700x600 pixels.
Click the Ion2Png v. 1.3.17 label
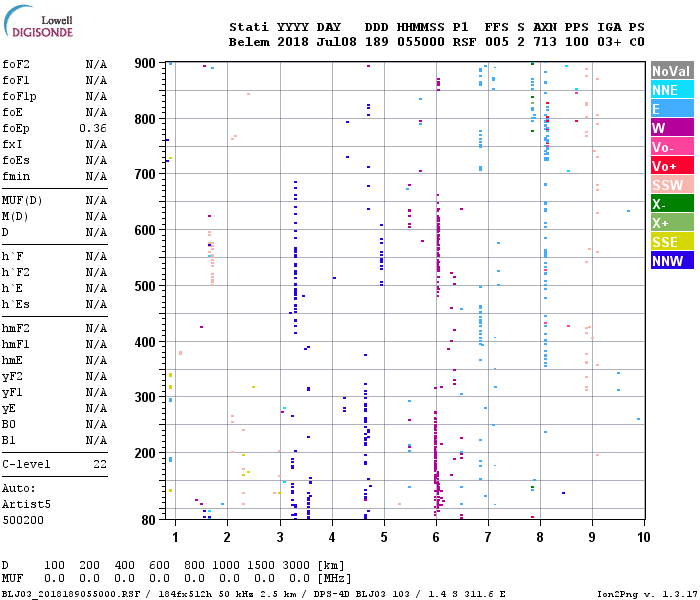(647, 594)
